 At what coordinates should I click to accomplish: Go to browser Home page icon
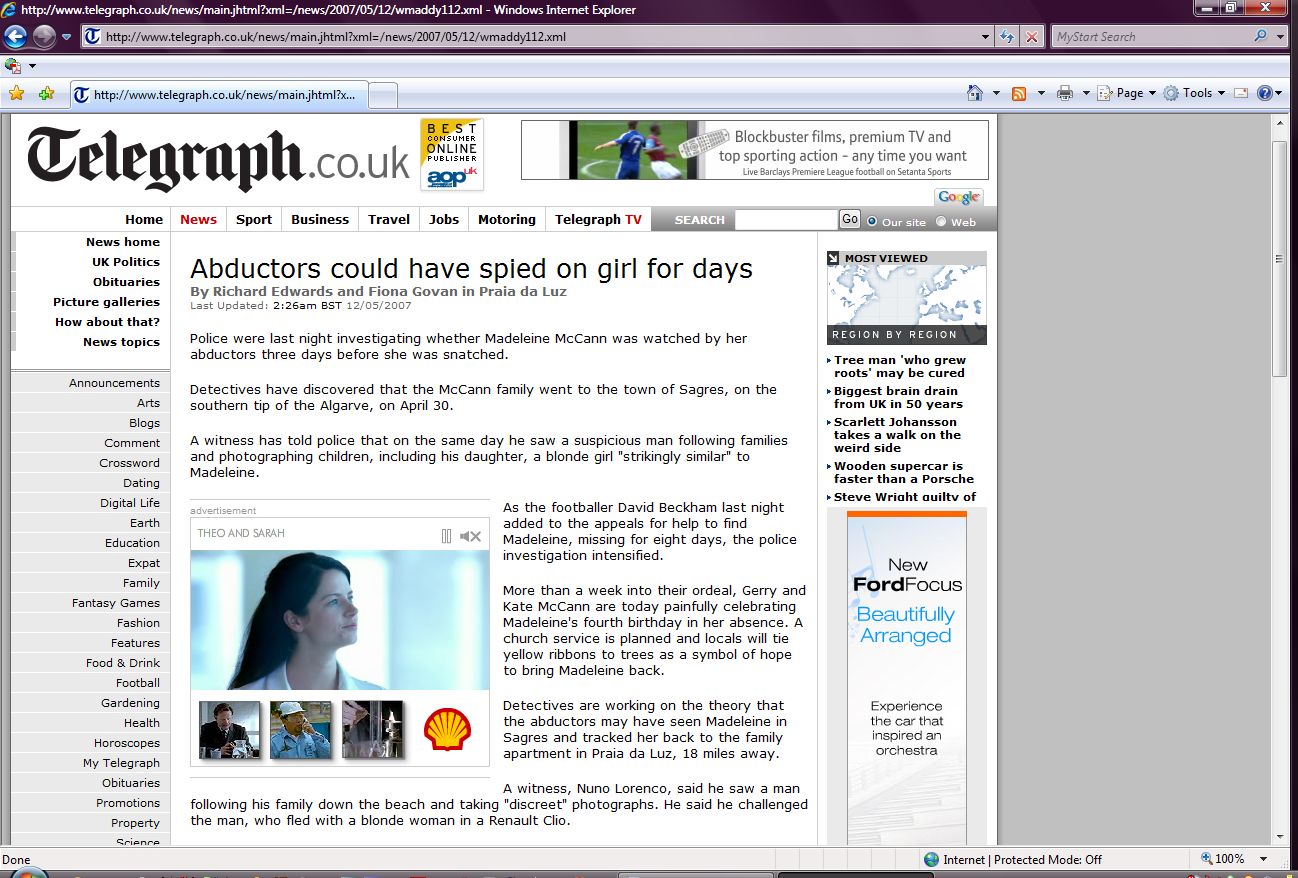pos(975,93)
